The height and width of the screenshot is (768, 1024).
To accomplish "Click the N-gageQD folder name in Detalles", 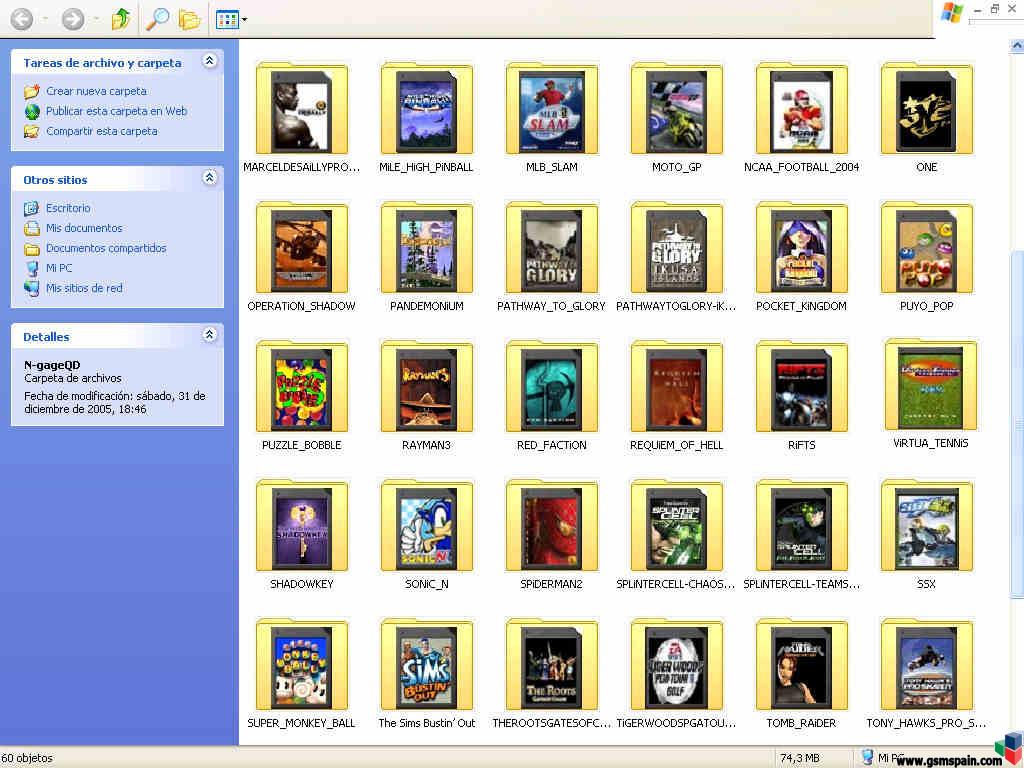I will [52, 365].
